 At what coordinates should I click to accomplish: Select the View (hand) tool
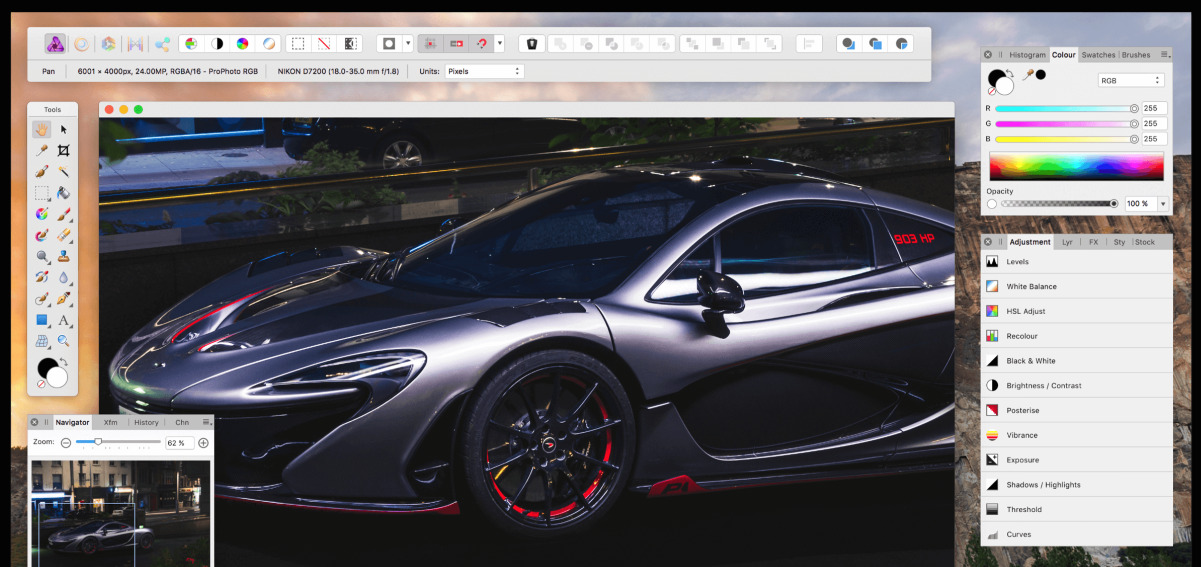[x=42, y=129]
